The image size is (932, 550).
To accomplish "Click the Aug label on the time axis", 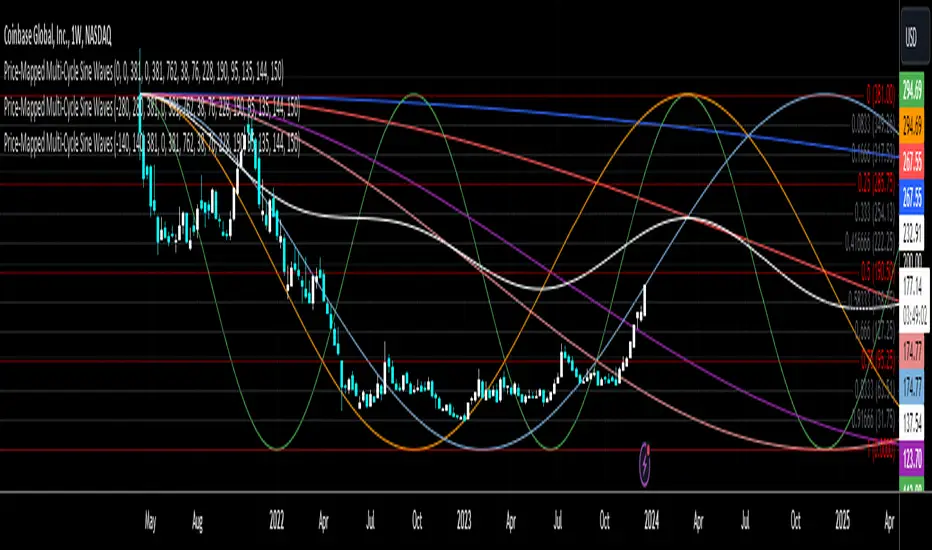I will click(x=197, y=522).
